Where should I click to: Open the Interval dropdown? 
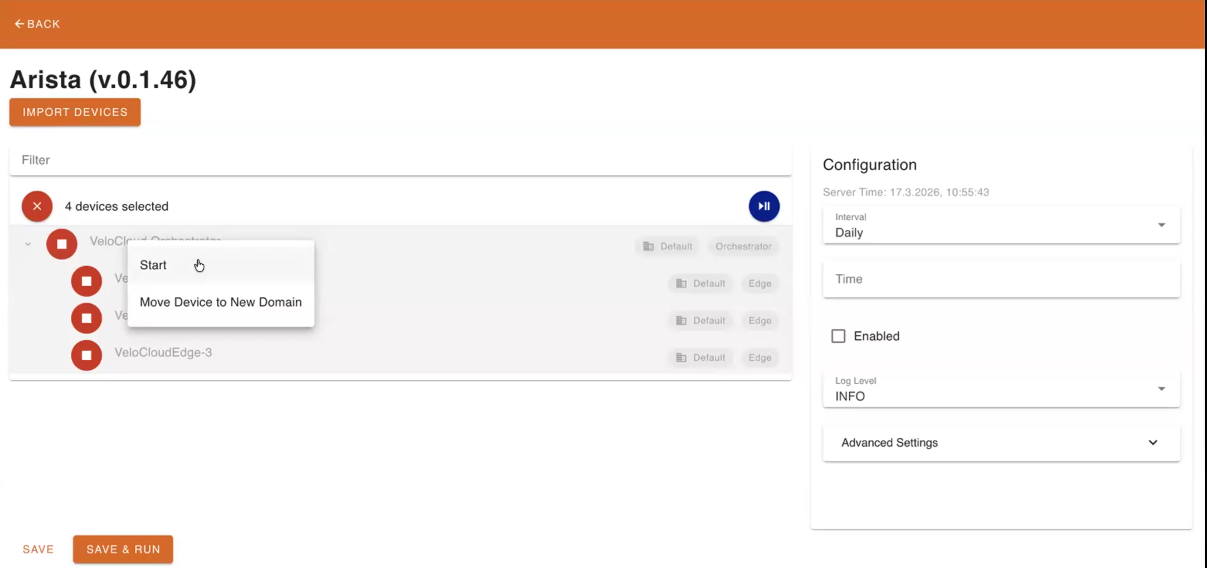[x=1001, y=226]
